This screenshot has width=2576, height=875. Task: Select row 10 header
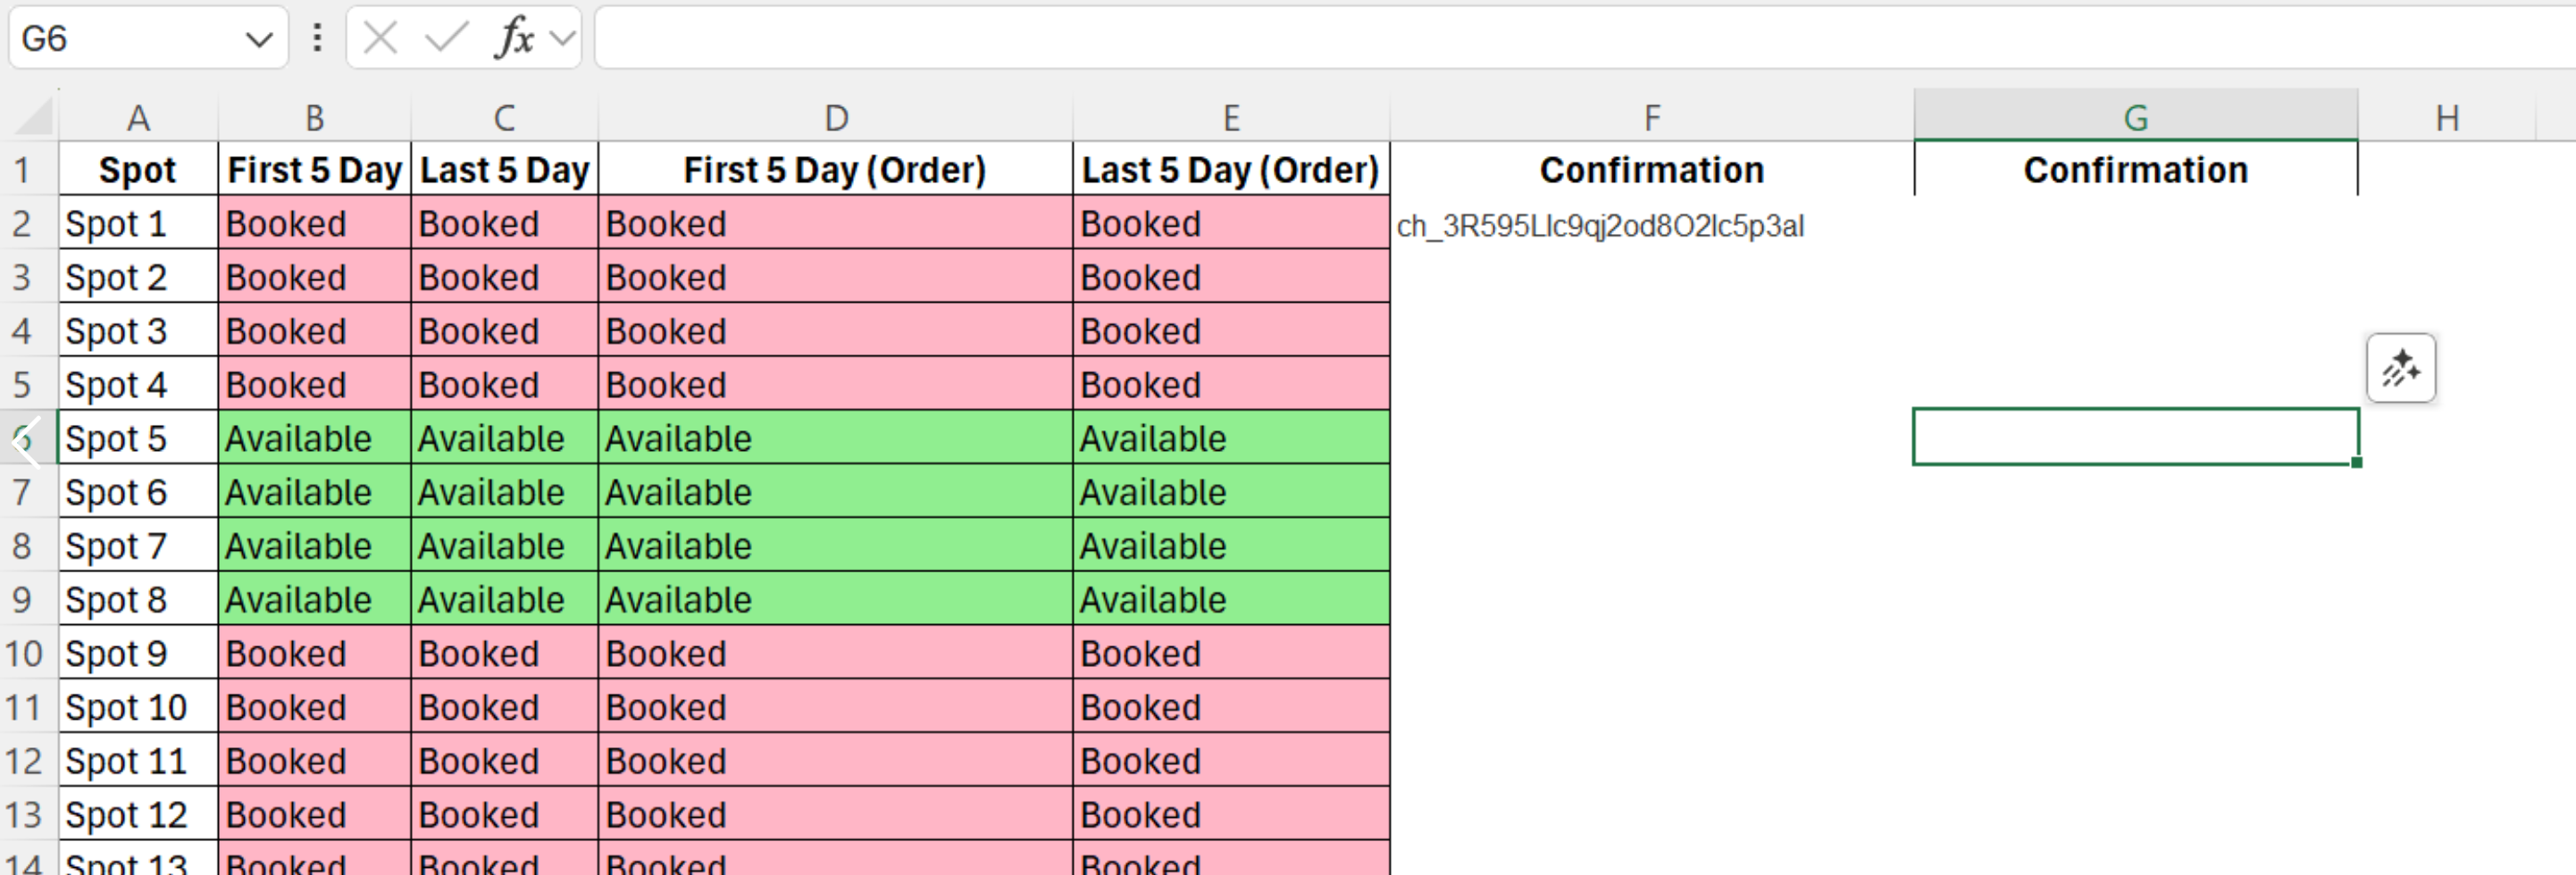click(24, 654)
